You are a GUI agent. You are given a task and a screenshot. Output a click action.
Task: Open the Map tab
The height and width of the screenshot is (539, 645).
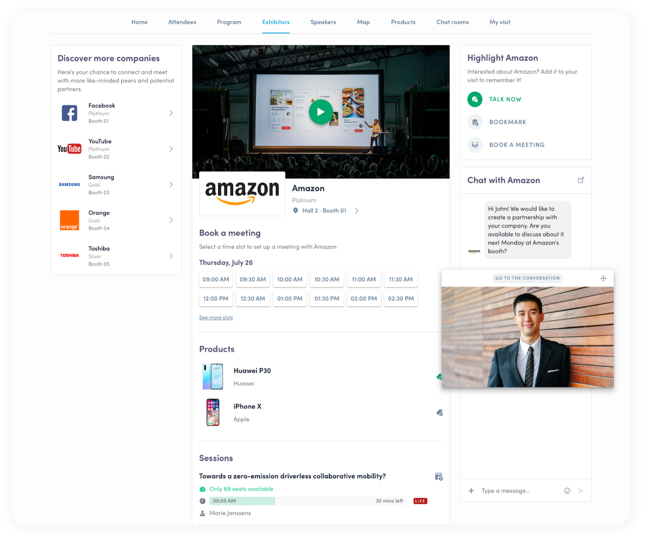[x=363, y=22]
